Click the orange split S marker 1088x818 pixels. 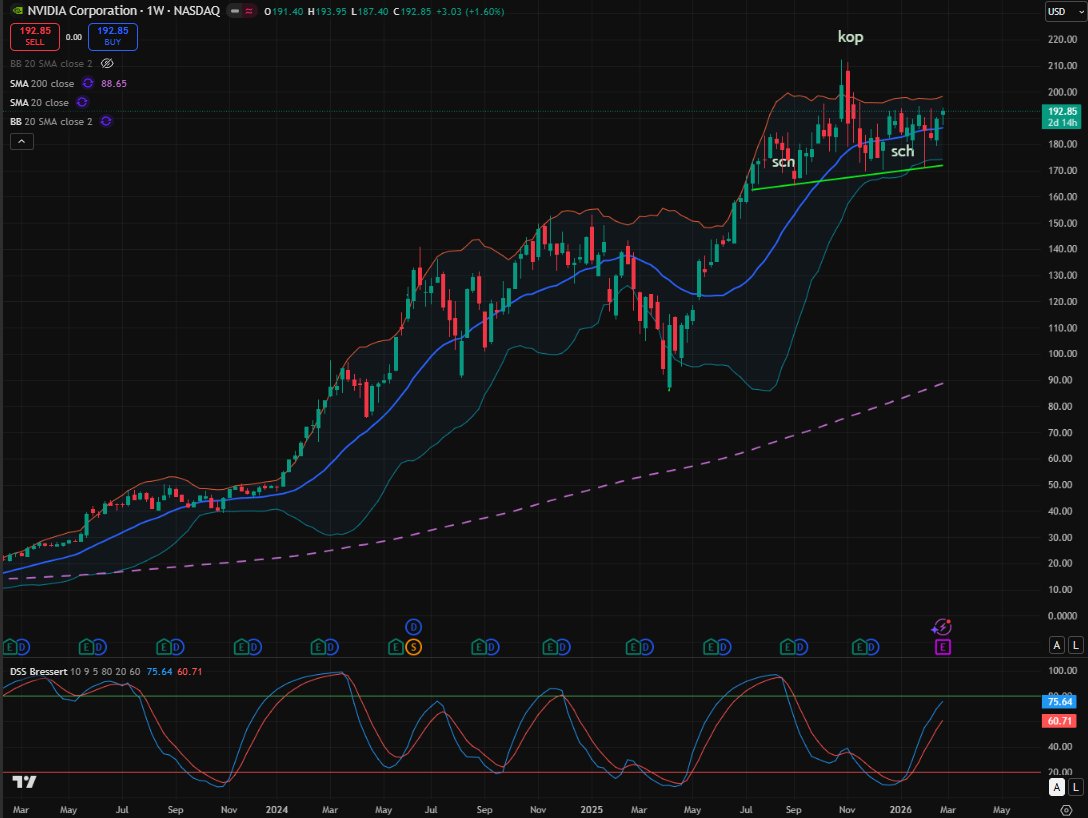point(414,647)
